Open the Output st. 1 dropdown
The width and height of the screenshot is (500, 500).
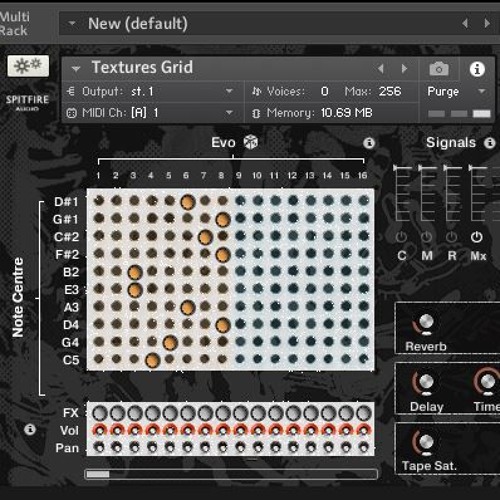(229, 91)
